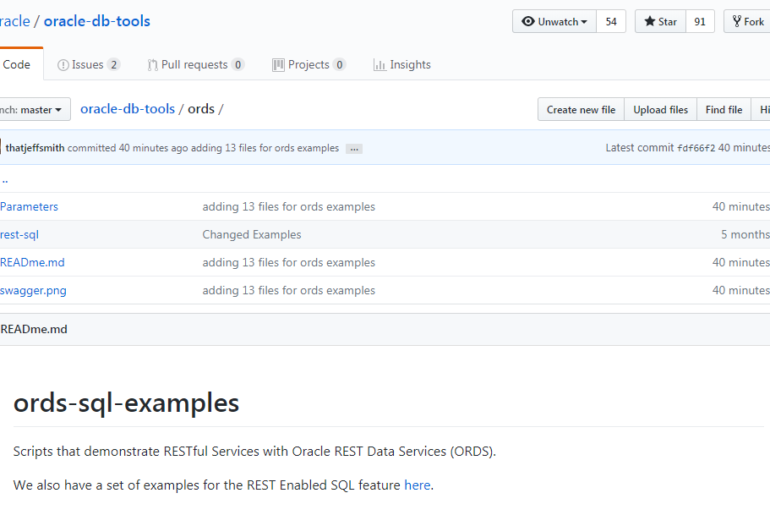Click Create new file button
The image size is (770, 515).
click(581, 109)
